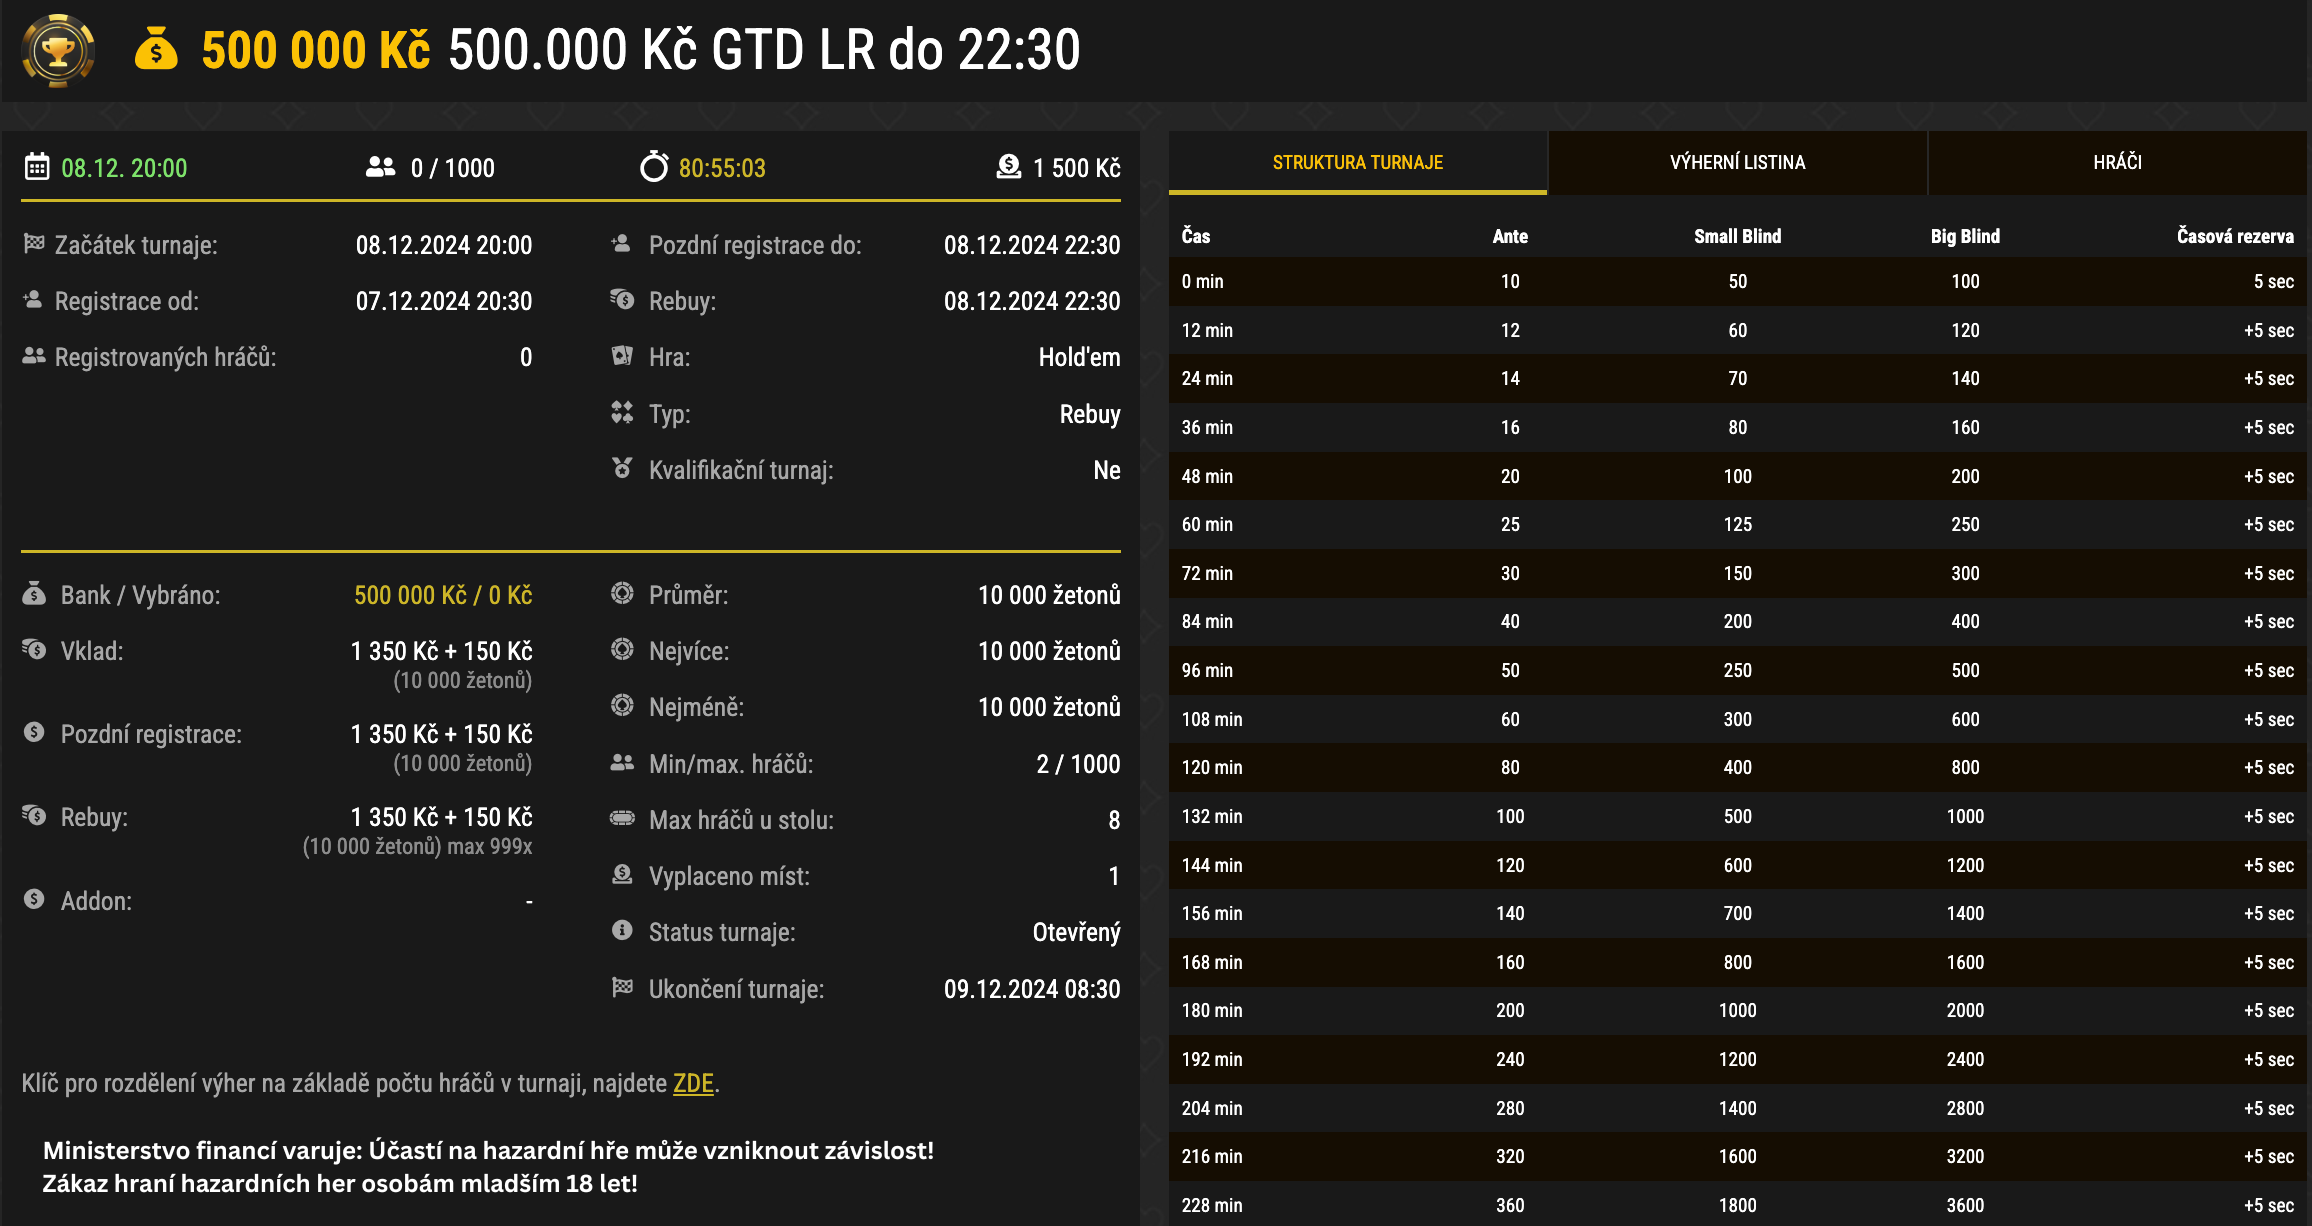Click the flag icon beside Začátek turnaje
Image resolution: width=2312 pixels, height=1226 pixels.
coord(34,243)
